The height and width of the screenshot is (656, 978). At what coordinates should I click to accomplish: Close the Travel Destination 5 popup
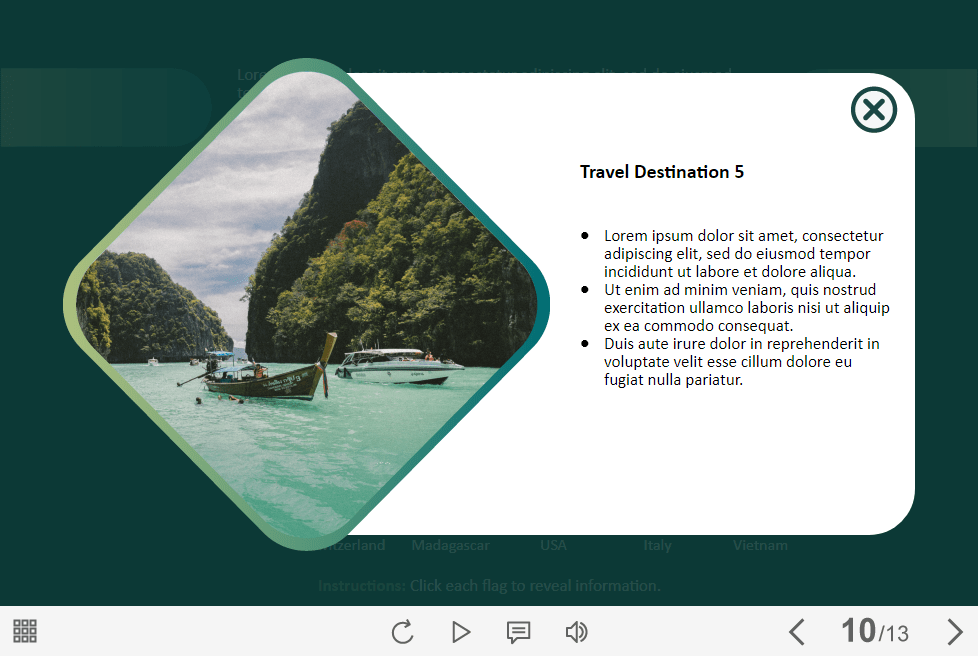pos(873,109)
